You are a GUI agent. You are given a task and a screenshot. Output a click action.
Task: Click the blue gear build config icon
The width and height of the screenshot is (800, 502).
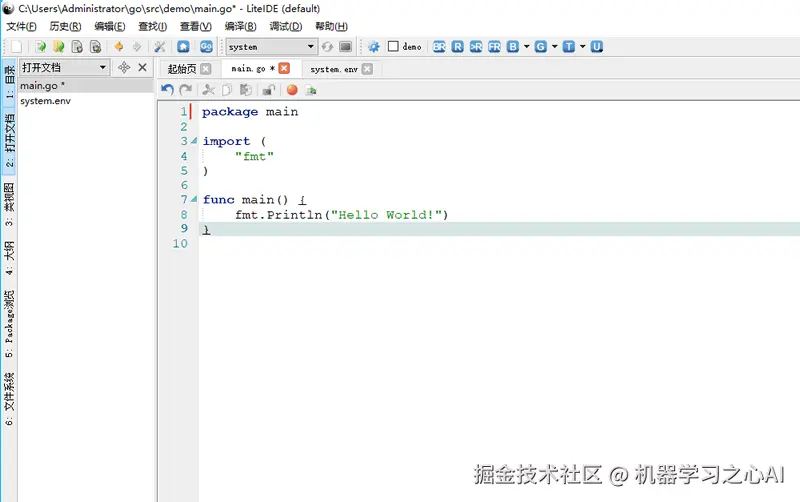pyautogui.click(x=373, y=47)
